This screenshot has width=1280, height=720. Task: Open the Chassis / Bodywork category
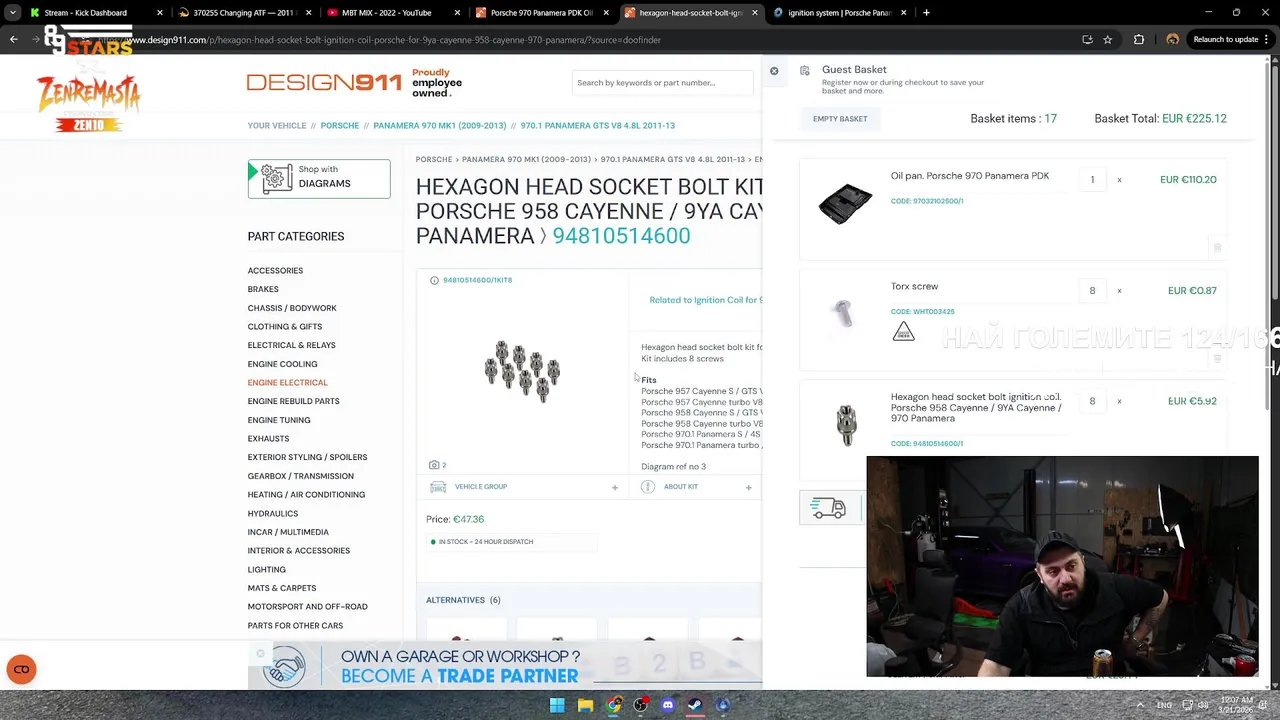292,308
